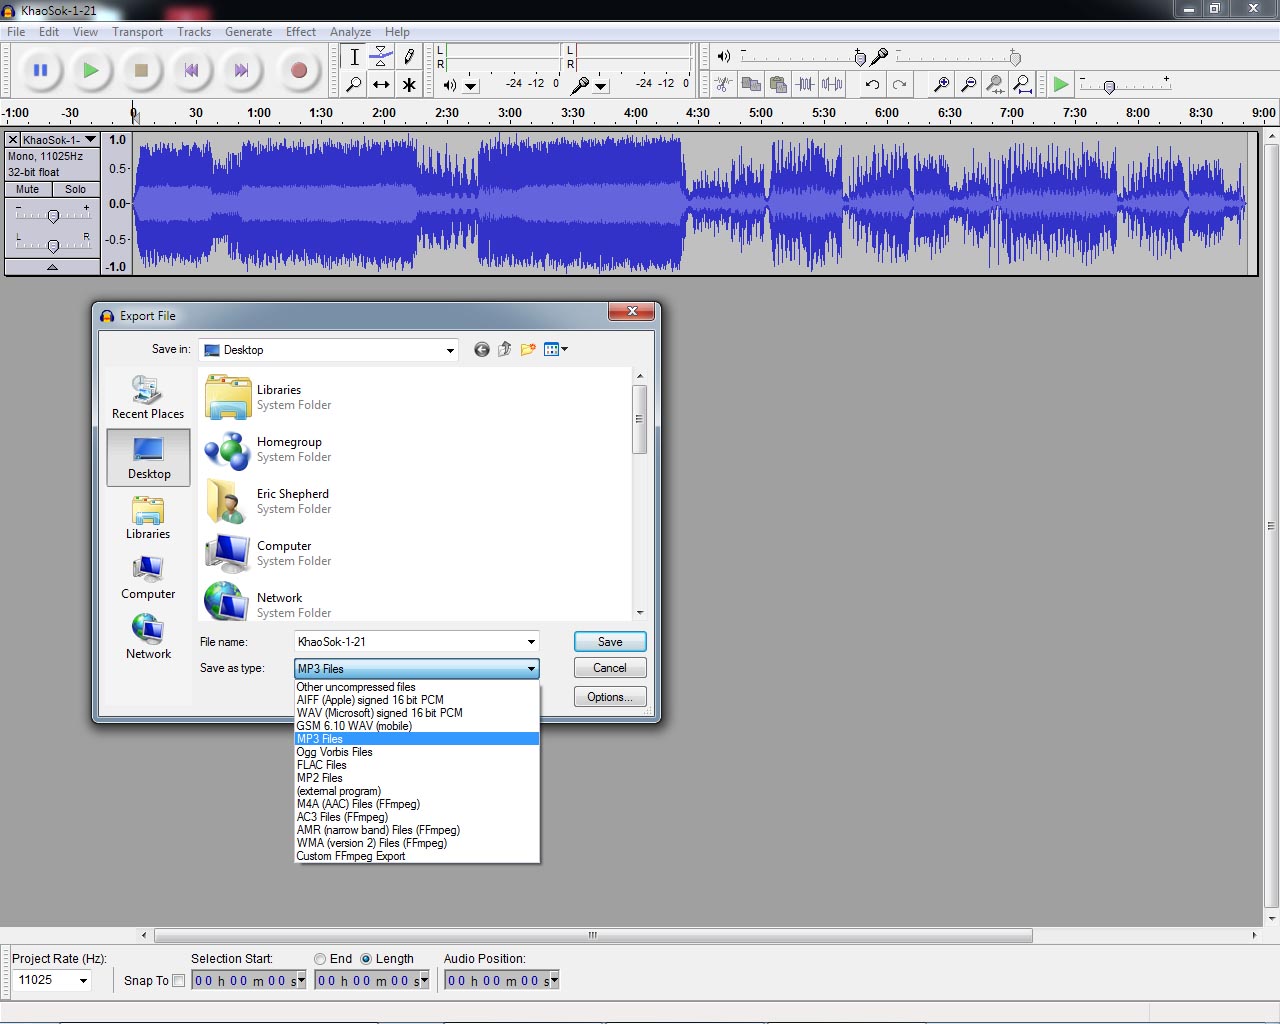Screen dimensions: 1280x1024
Task: Select the End radio button
Action: [x=320, y=959]
